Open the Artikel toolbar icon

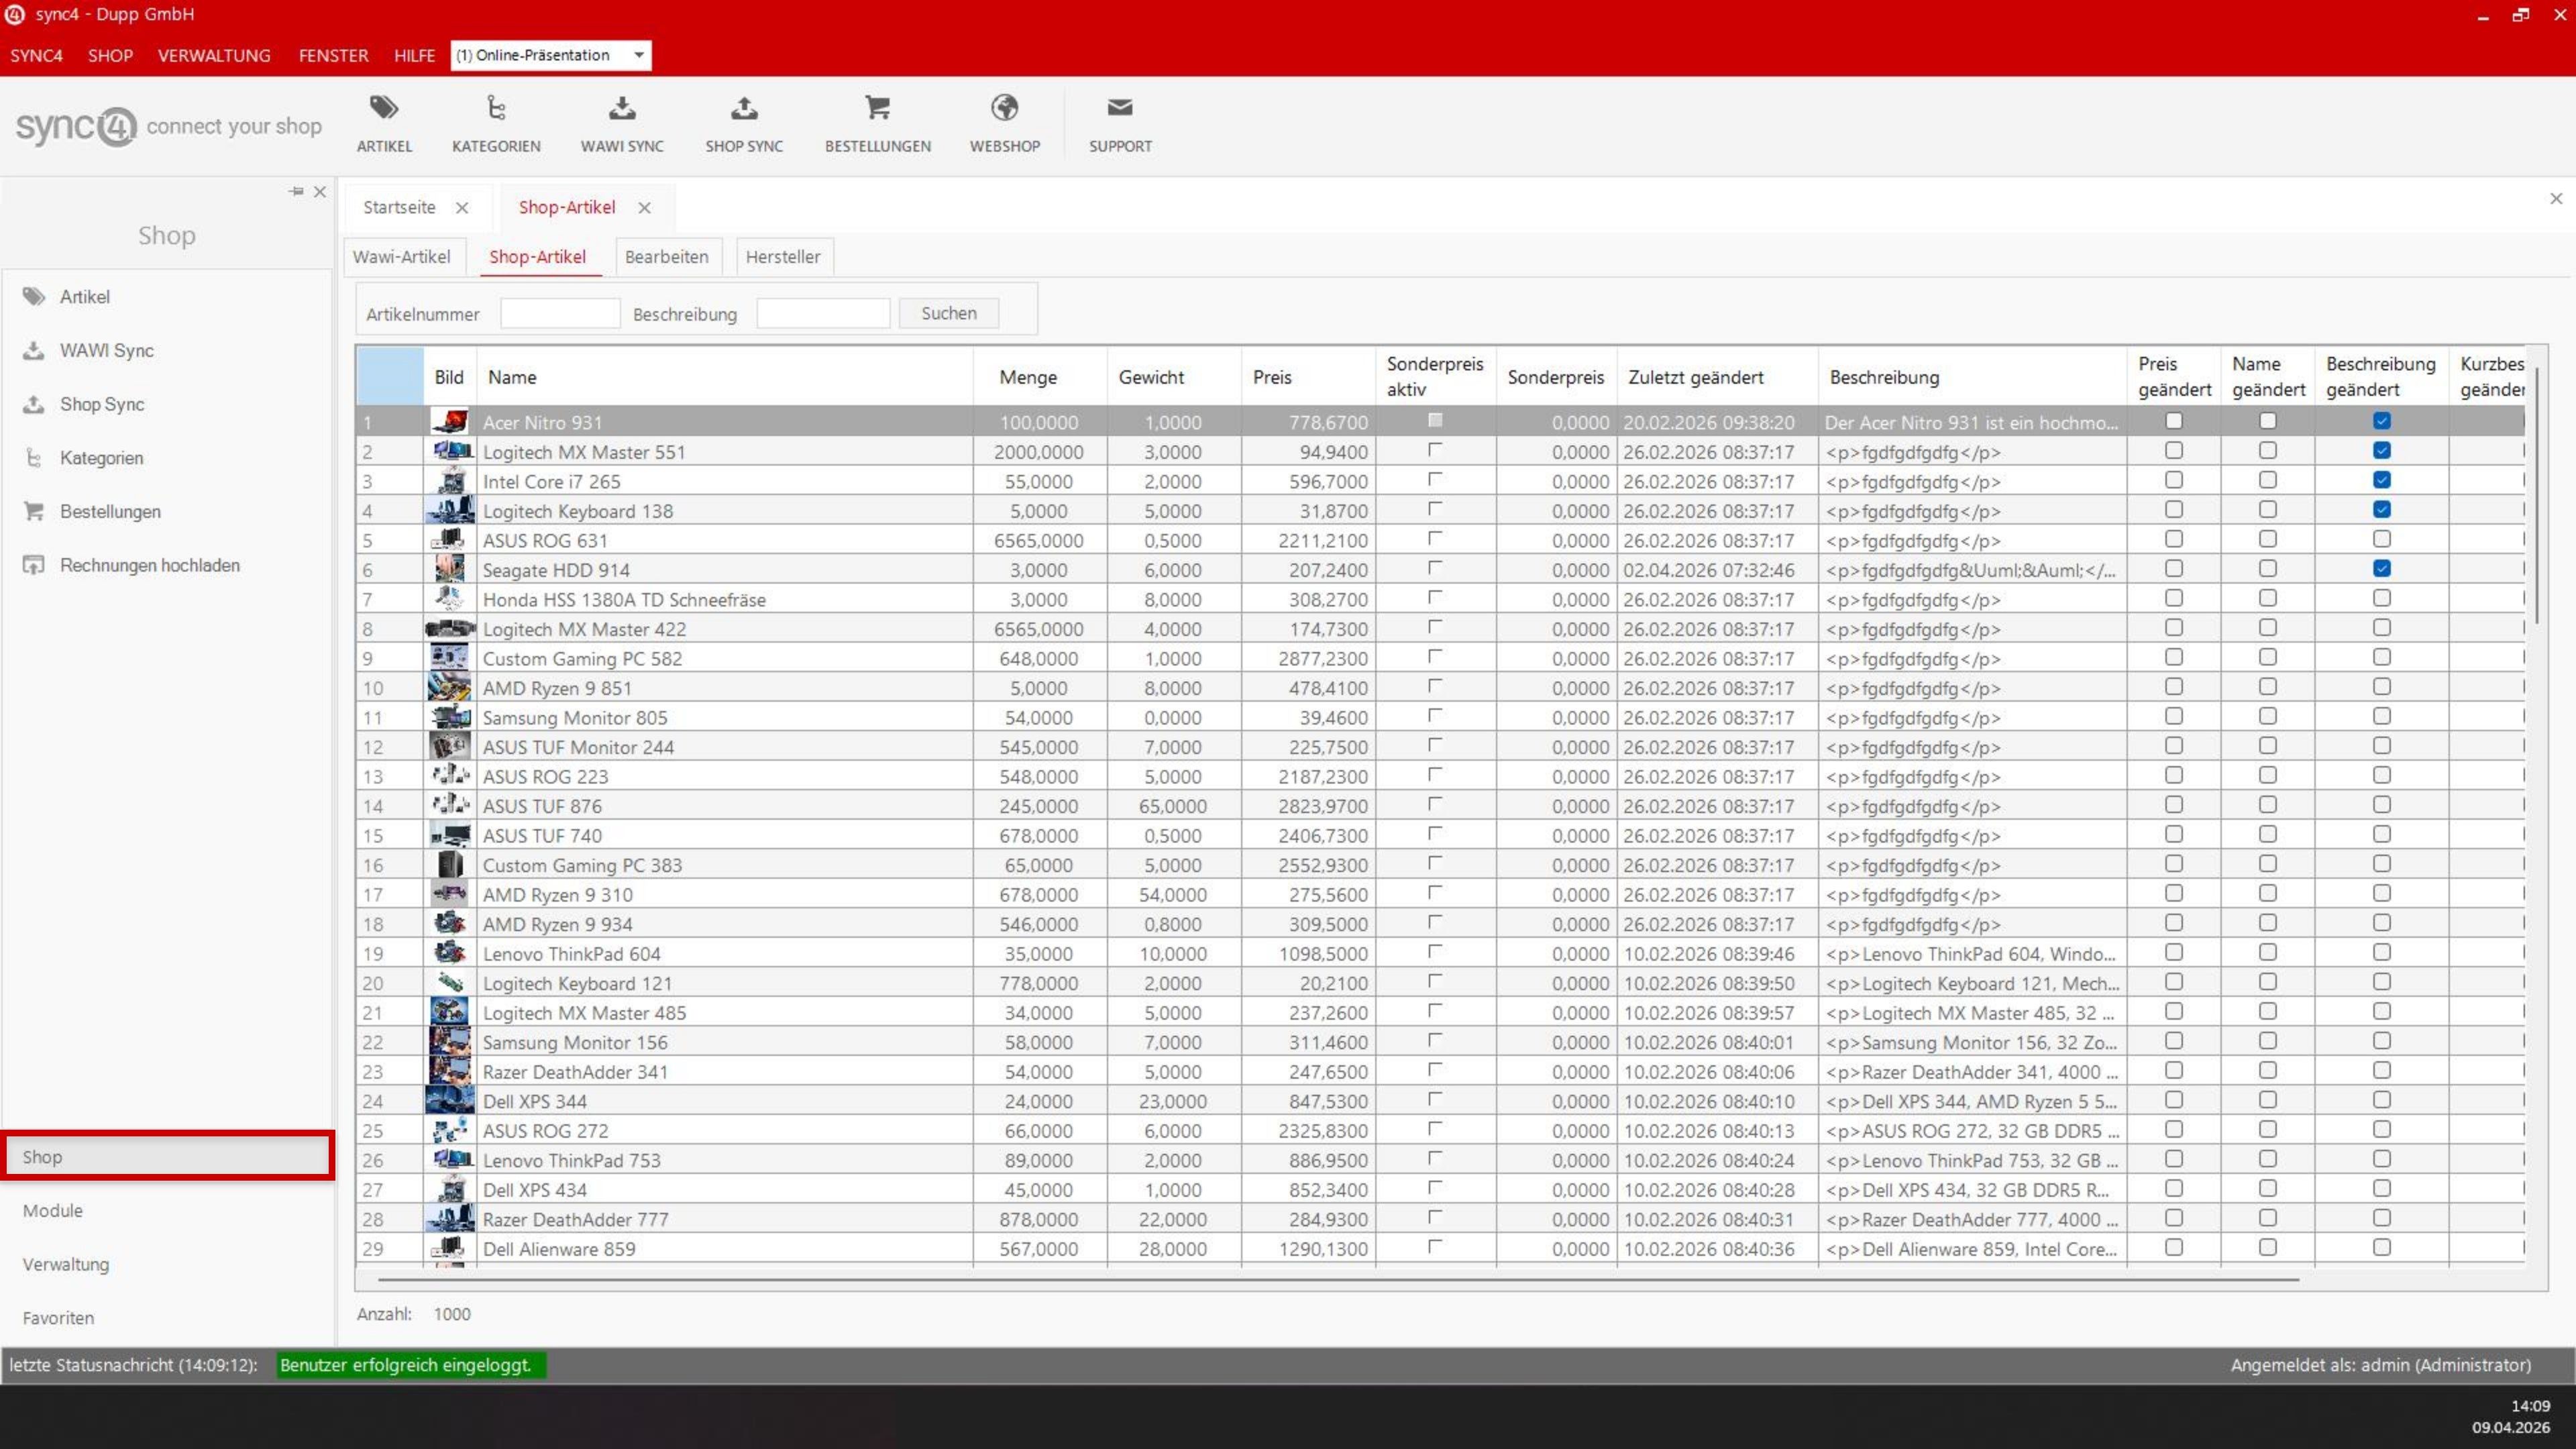click(384, 108)
